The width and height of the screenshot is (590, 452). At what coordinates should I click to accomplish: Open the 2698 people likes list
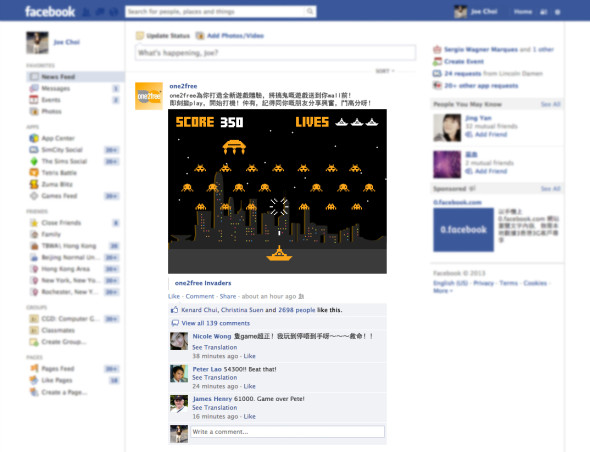click(x=297, y=310)
